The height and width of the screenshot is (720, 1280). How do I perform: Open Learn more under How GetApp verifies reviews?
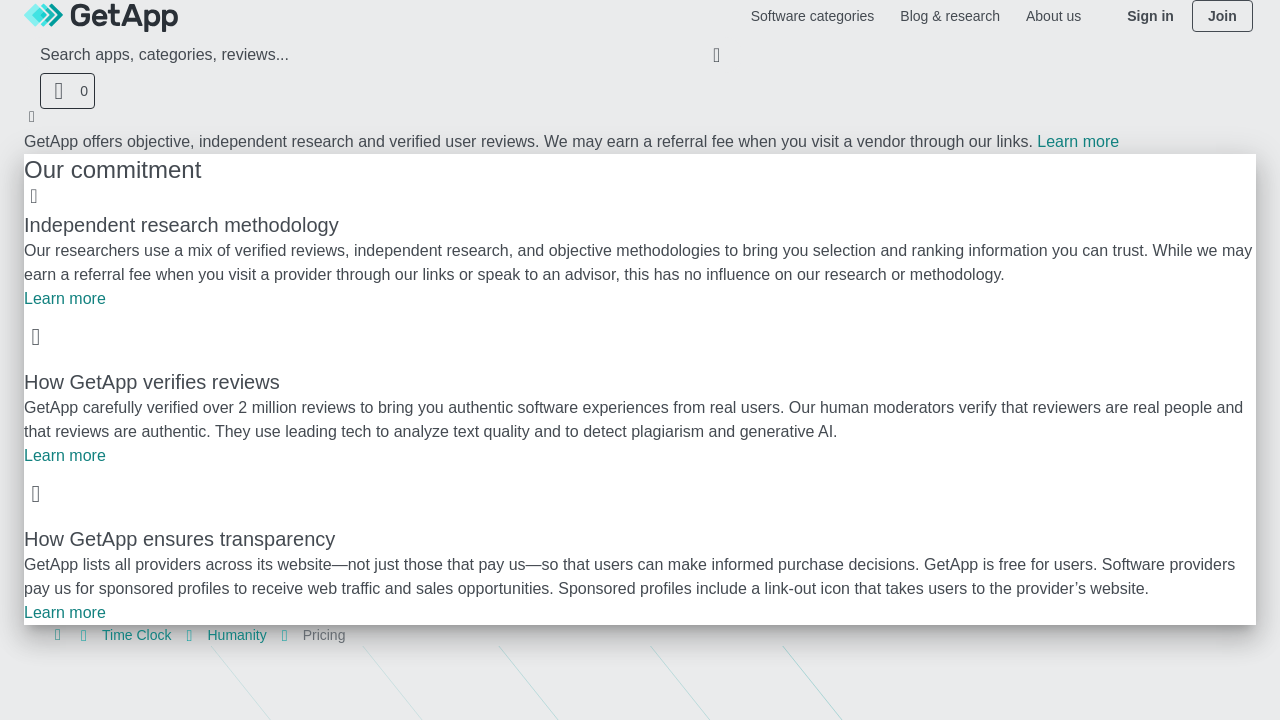[x=65, y=456]
